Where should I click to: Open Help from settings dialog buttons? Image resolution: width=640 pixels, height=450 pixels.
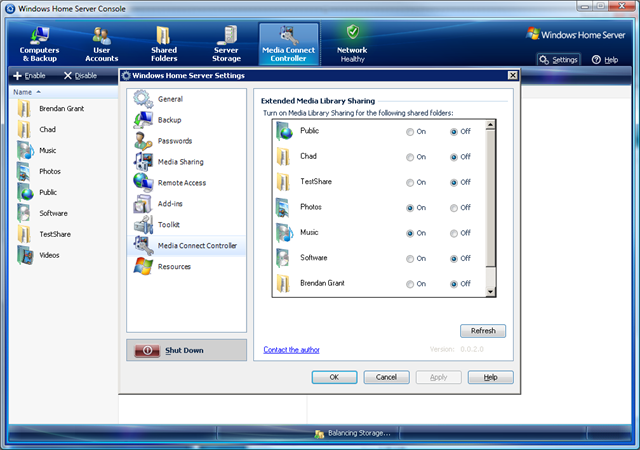[x=491, y=377]
